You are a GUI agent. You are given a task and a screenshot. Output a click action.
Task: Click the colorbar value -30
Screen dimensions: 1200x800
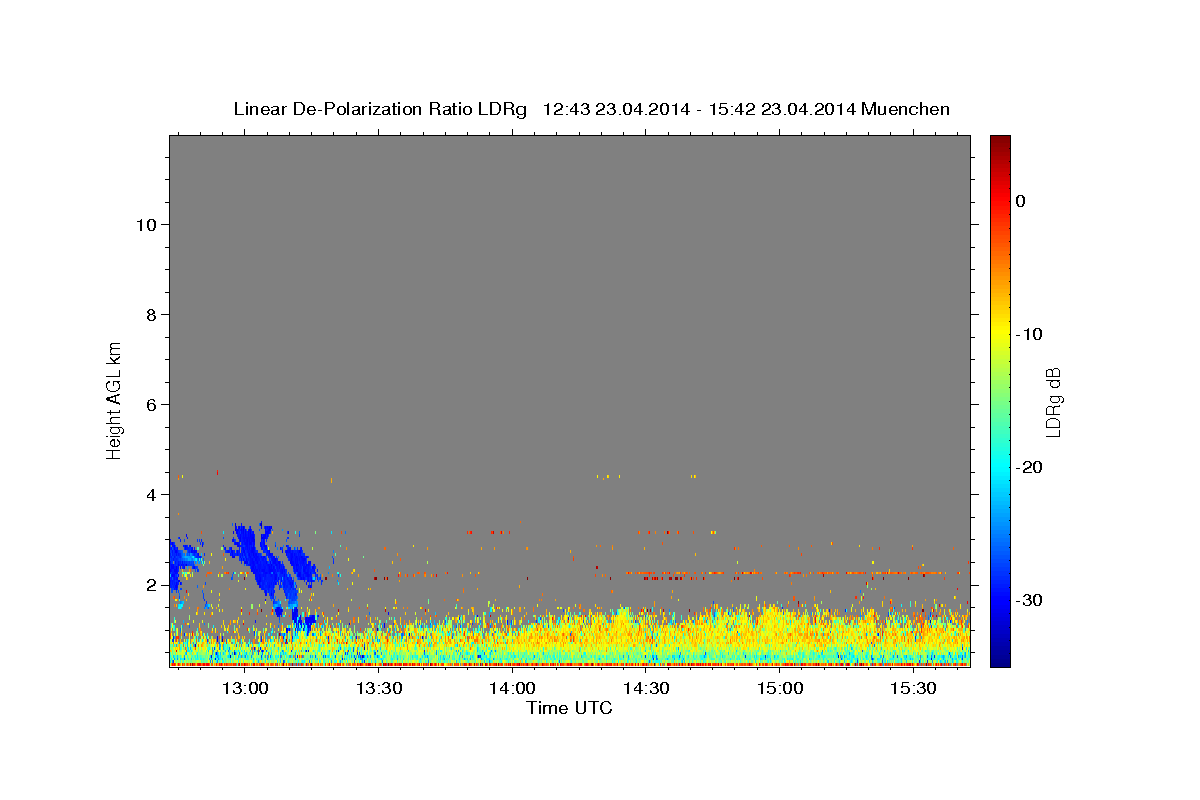coord(1029,600)
